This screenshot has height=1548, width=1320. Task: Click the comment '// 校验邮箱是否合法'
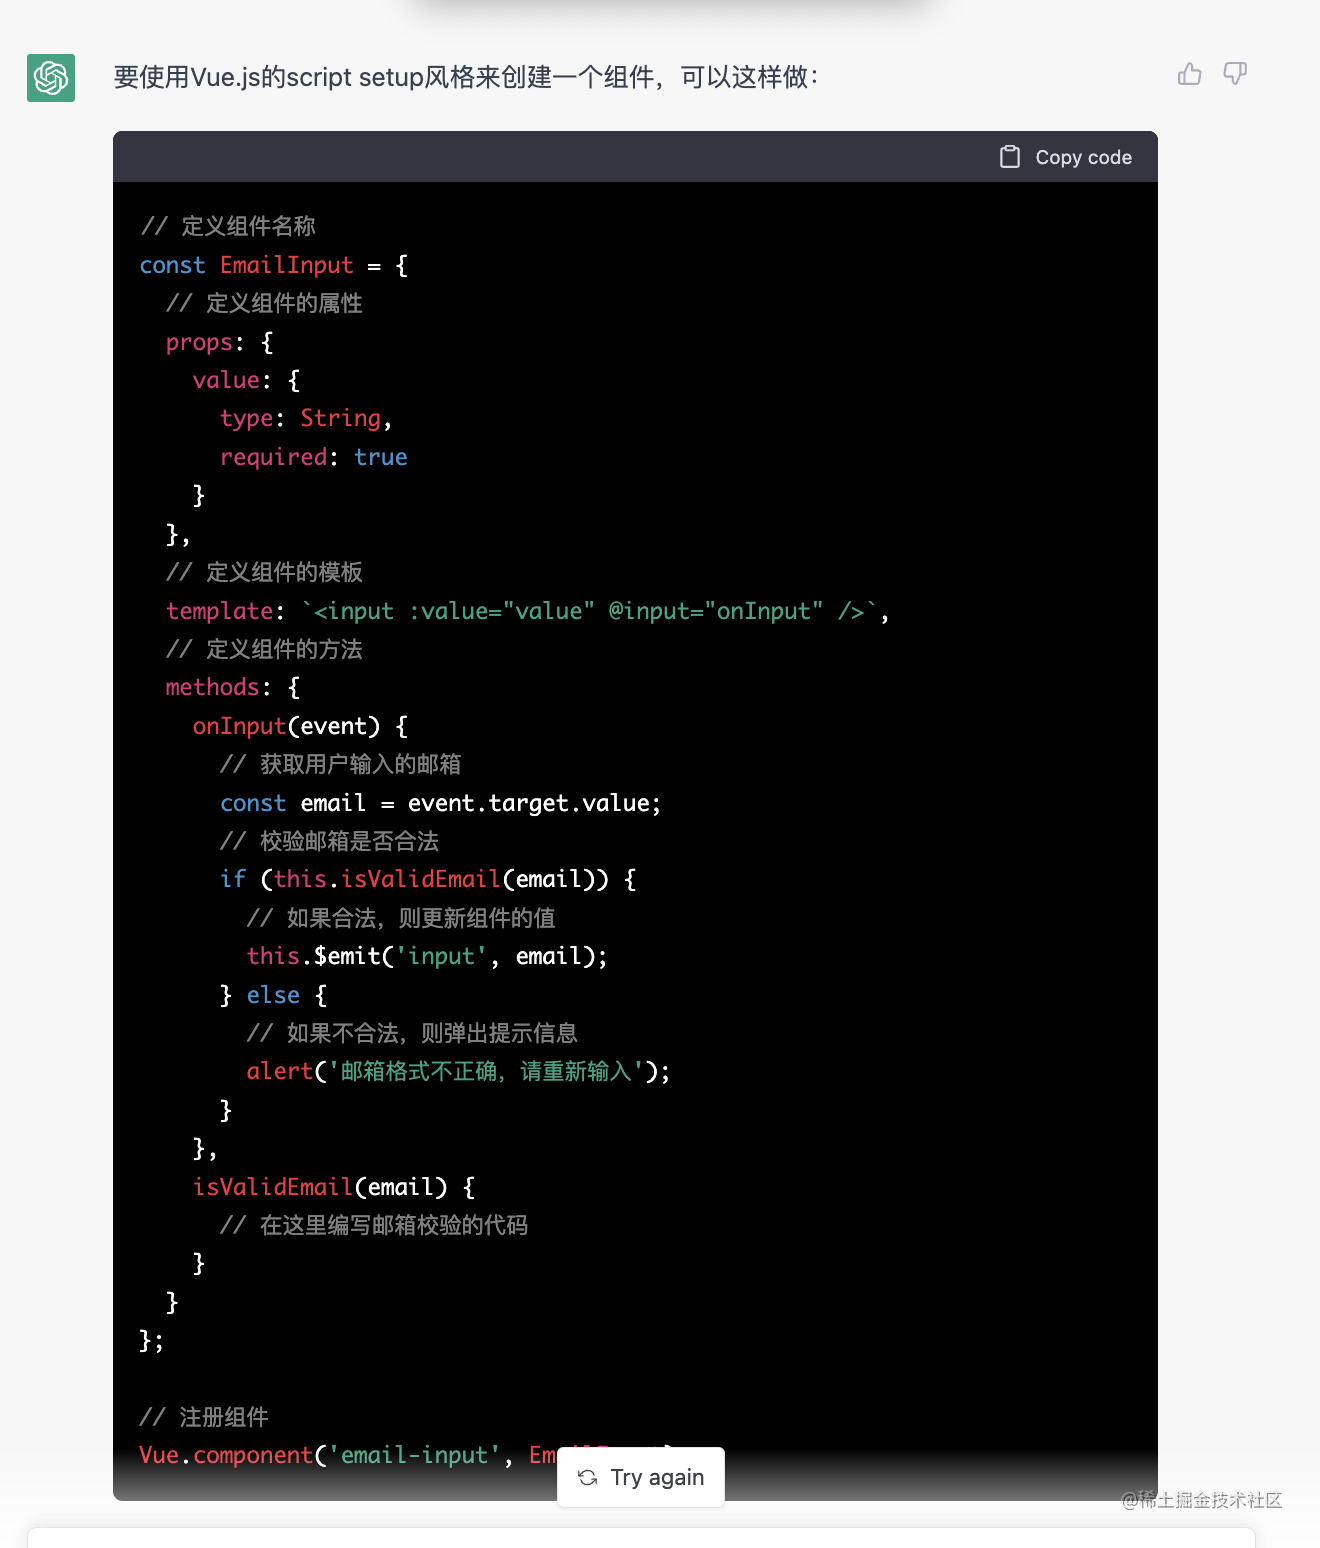click(x=329, y=841)
